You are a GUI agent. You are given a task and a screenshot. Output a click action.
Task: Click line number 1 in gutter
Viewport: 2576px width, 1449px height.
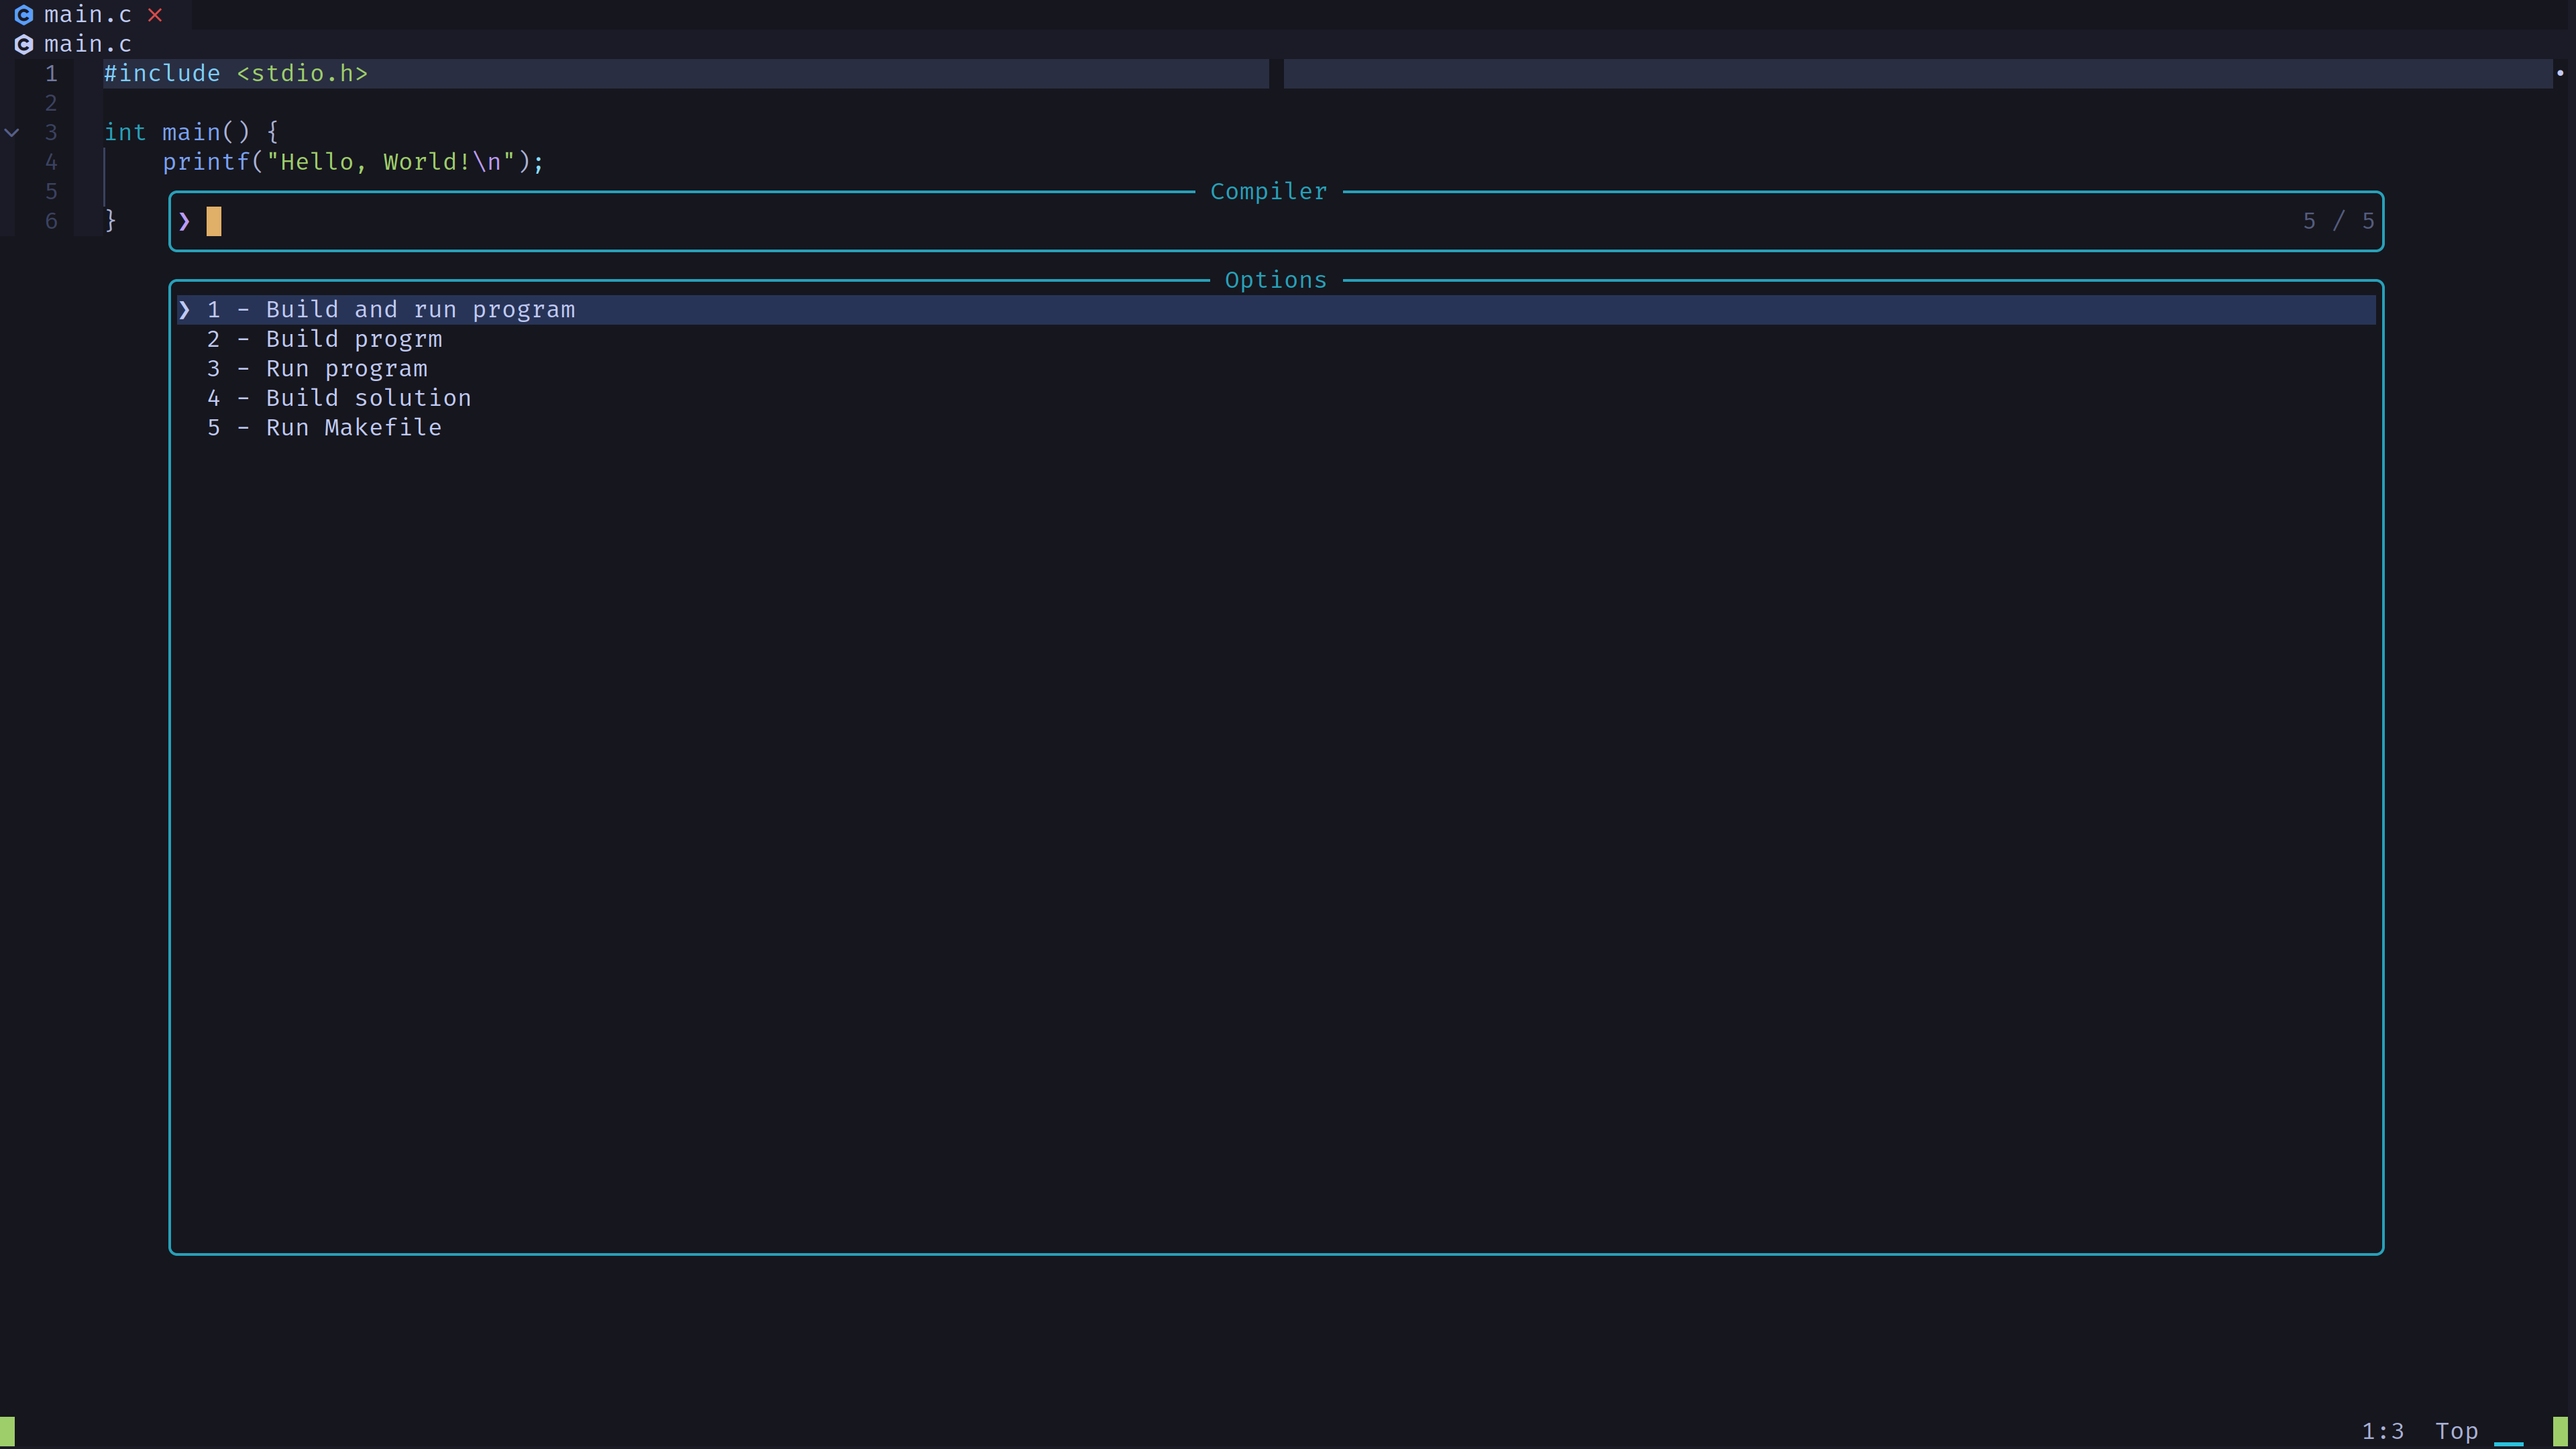(51, 74)
